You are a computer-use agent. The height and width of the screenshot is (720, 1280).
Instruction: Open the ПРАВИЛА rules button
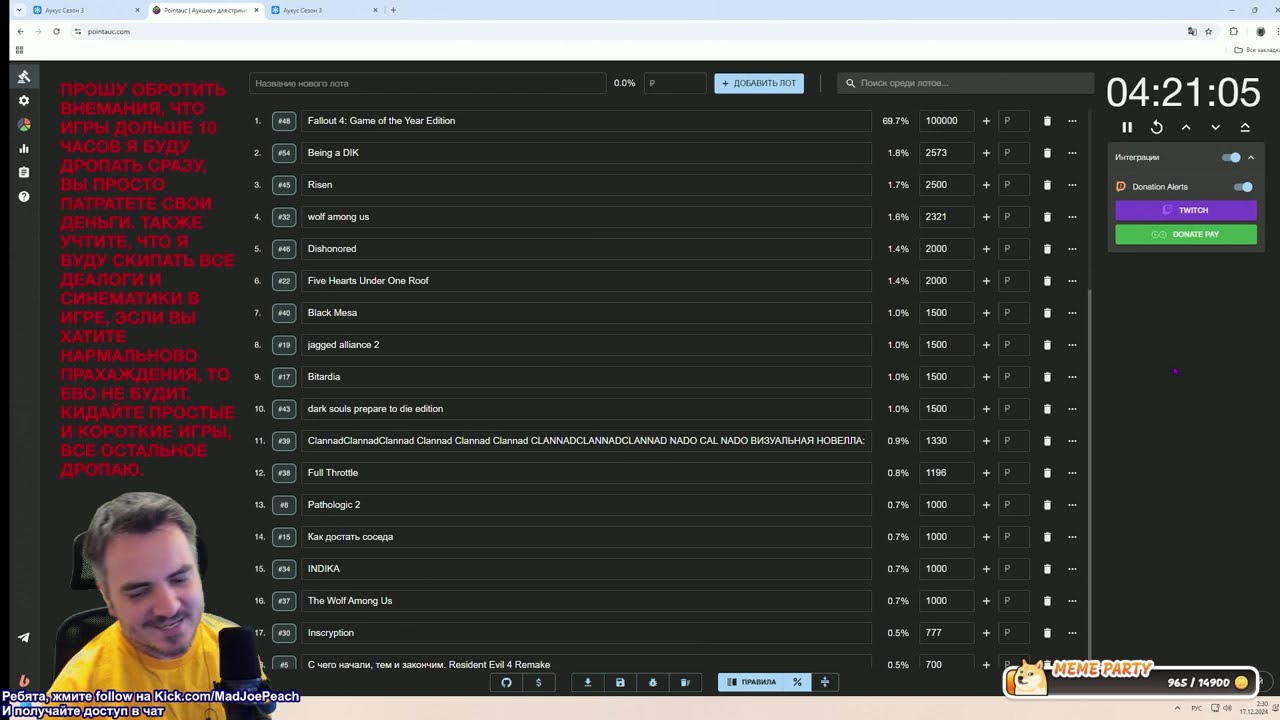pyautogui.click(x=752, y=682)
